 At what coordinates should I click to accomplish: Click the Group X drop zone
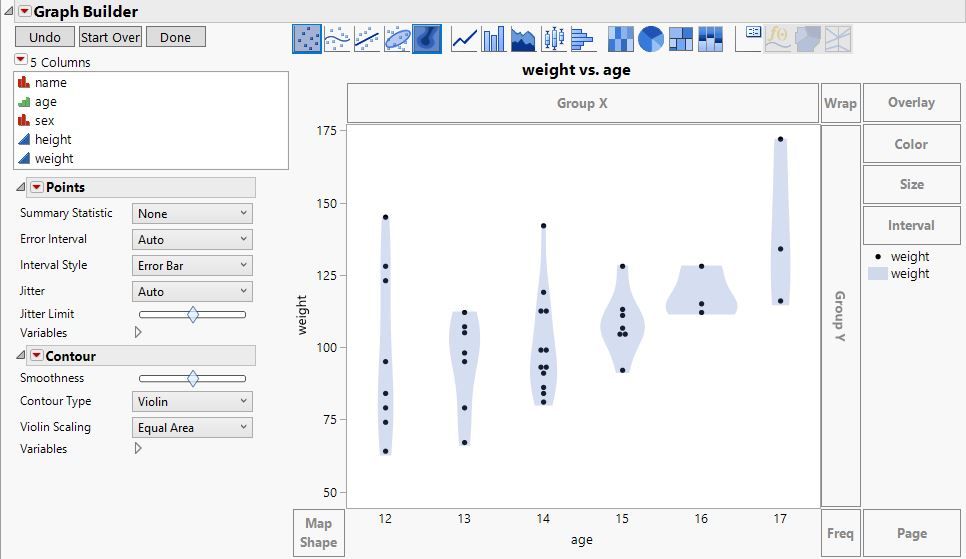[x=583, y=103]
